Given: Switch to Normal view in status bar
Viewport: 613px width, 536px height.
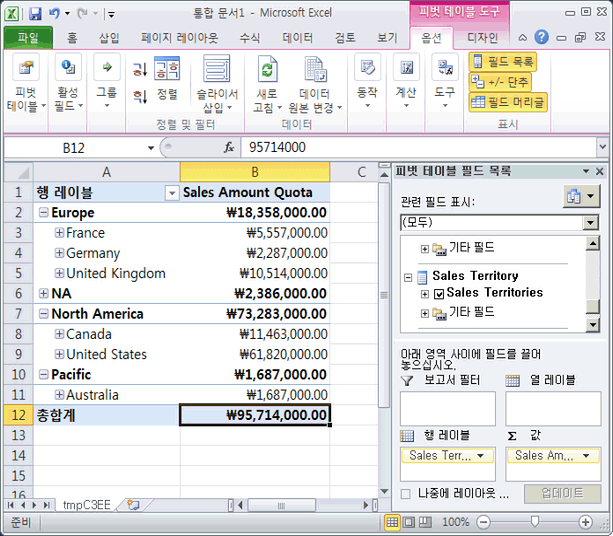Looking at the screenshot, I should pos(392,522).
